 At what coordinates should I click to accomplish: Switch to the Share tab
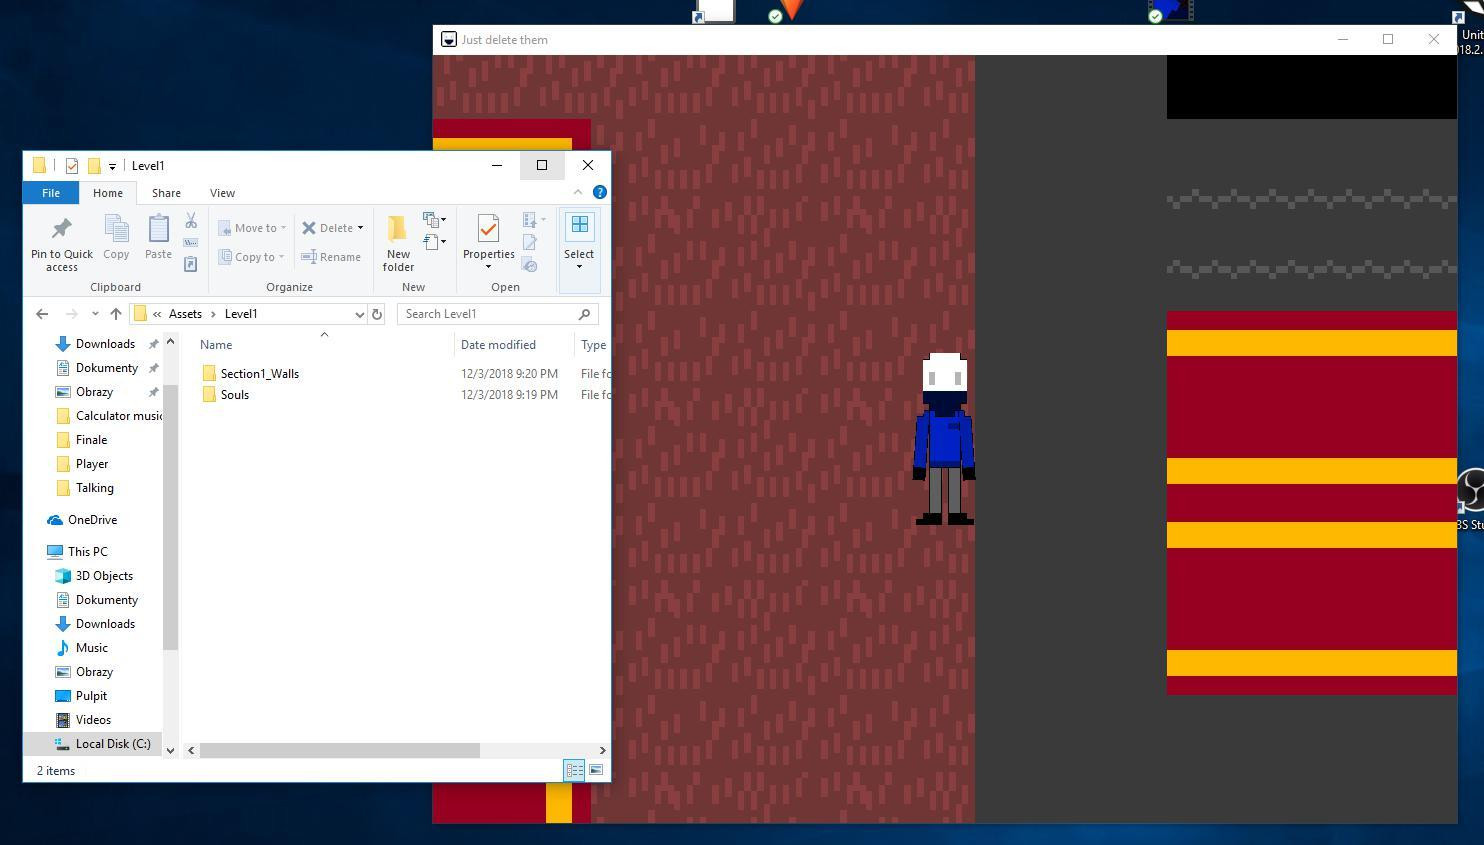pos(166,193)
